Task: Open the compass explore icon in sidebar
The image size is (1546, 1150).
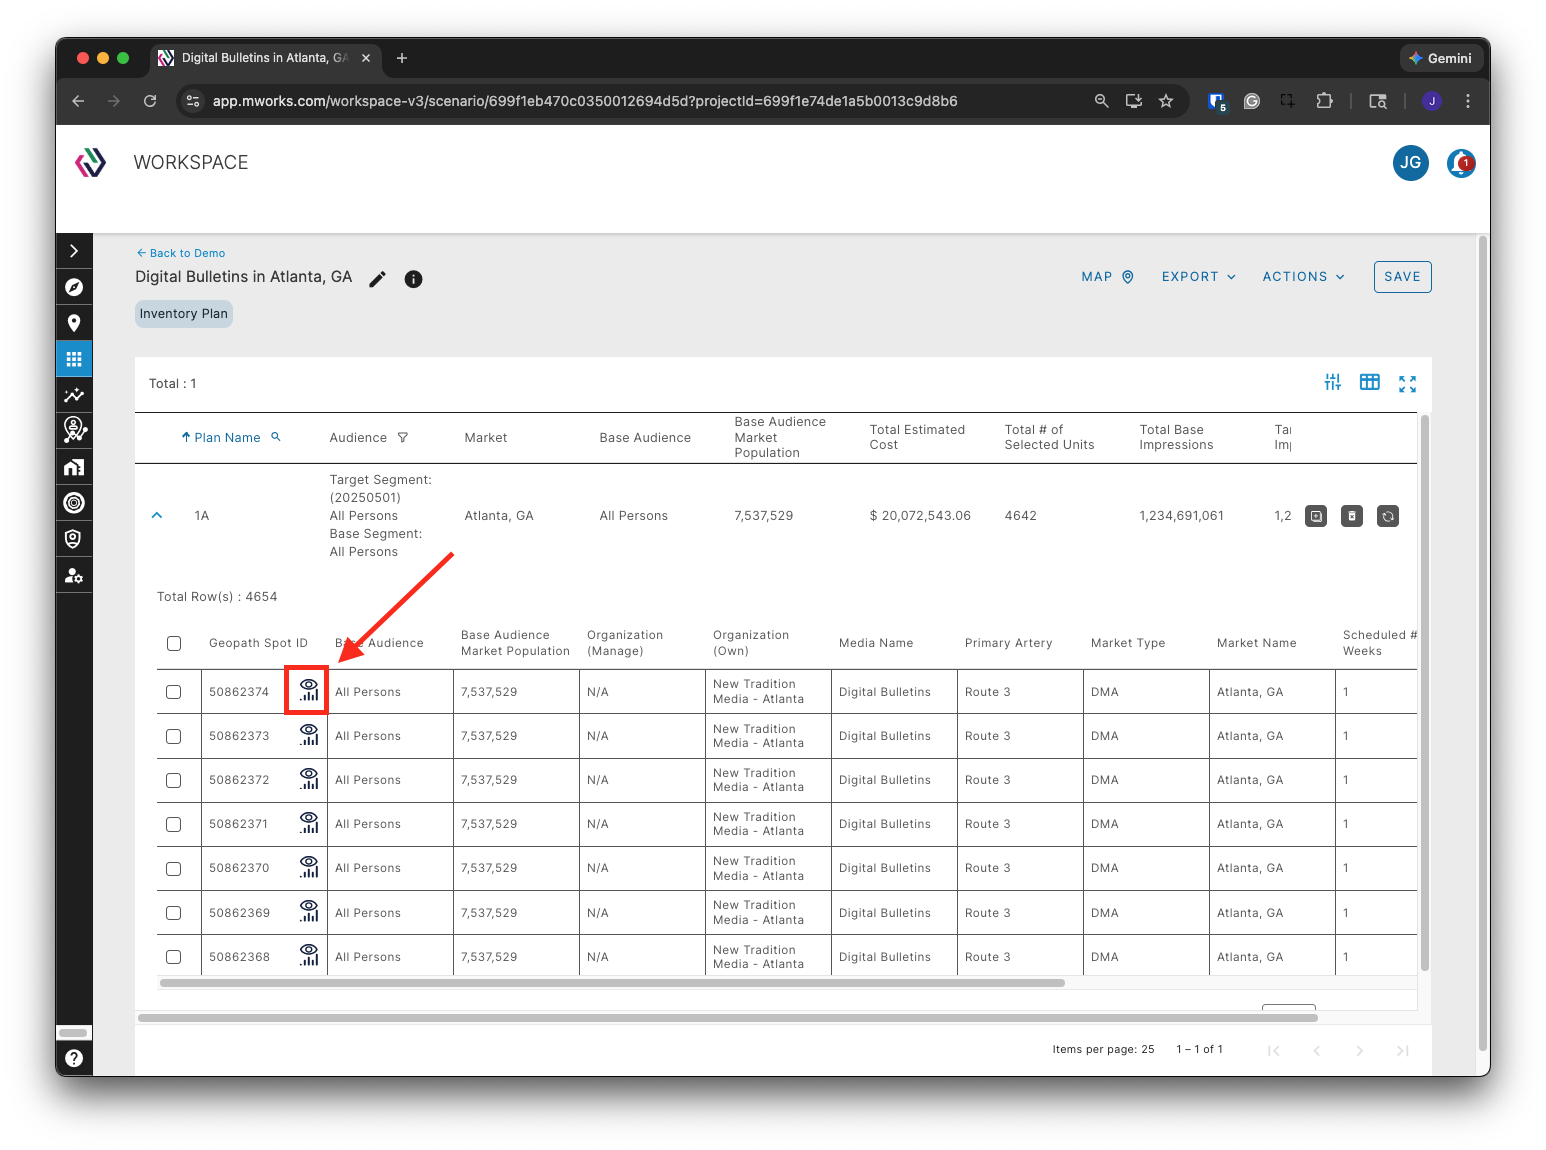Action: coord(74,287)
